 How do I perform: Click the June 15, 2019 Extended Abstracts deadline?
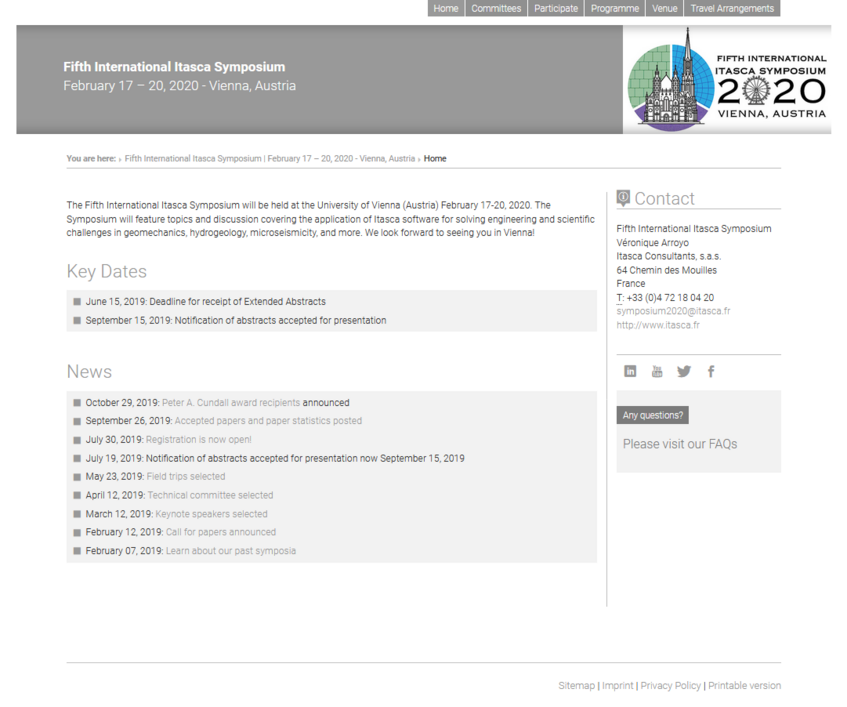[x=205, y=301]
